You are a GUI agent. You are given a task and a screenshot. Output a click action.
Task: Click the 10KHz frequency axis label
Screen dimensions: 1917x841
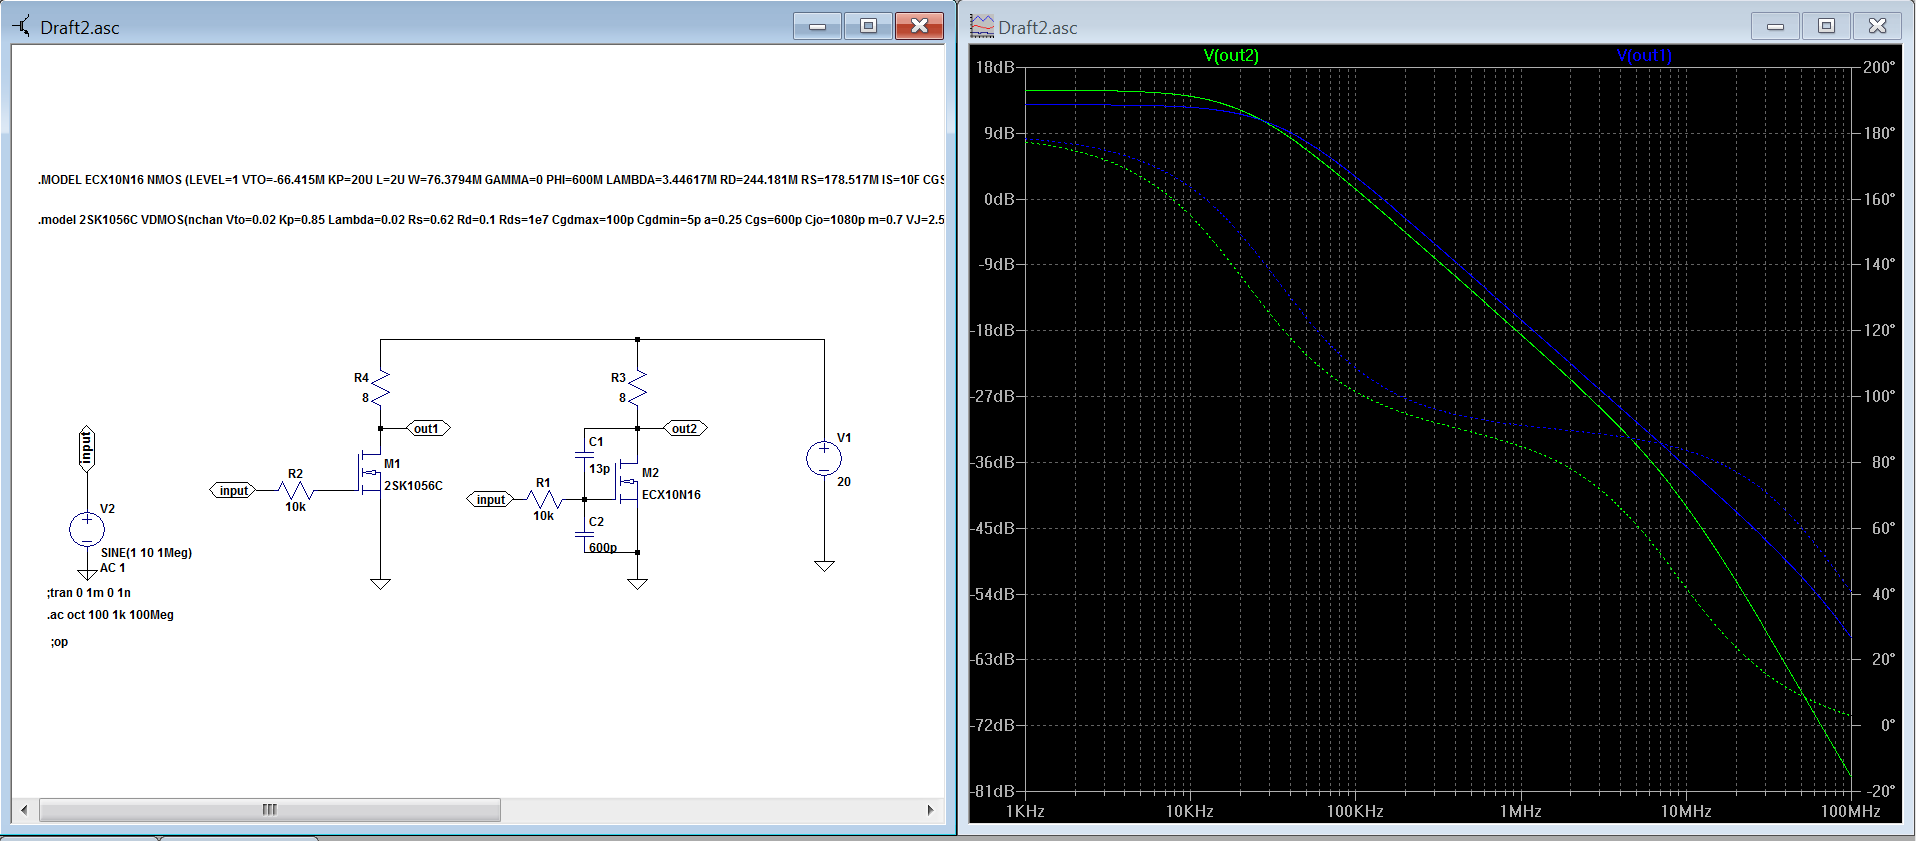1190,811
